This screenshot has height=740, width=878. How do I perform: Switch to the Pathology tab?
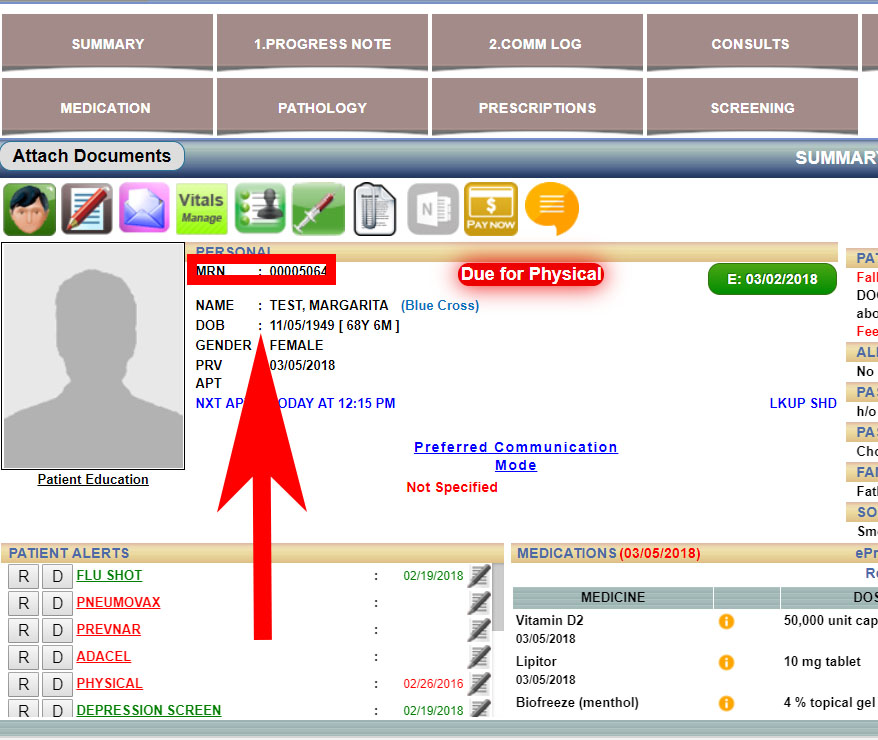(322, 108)
